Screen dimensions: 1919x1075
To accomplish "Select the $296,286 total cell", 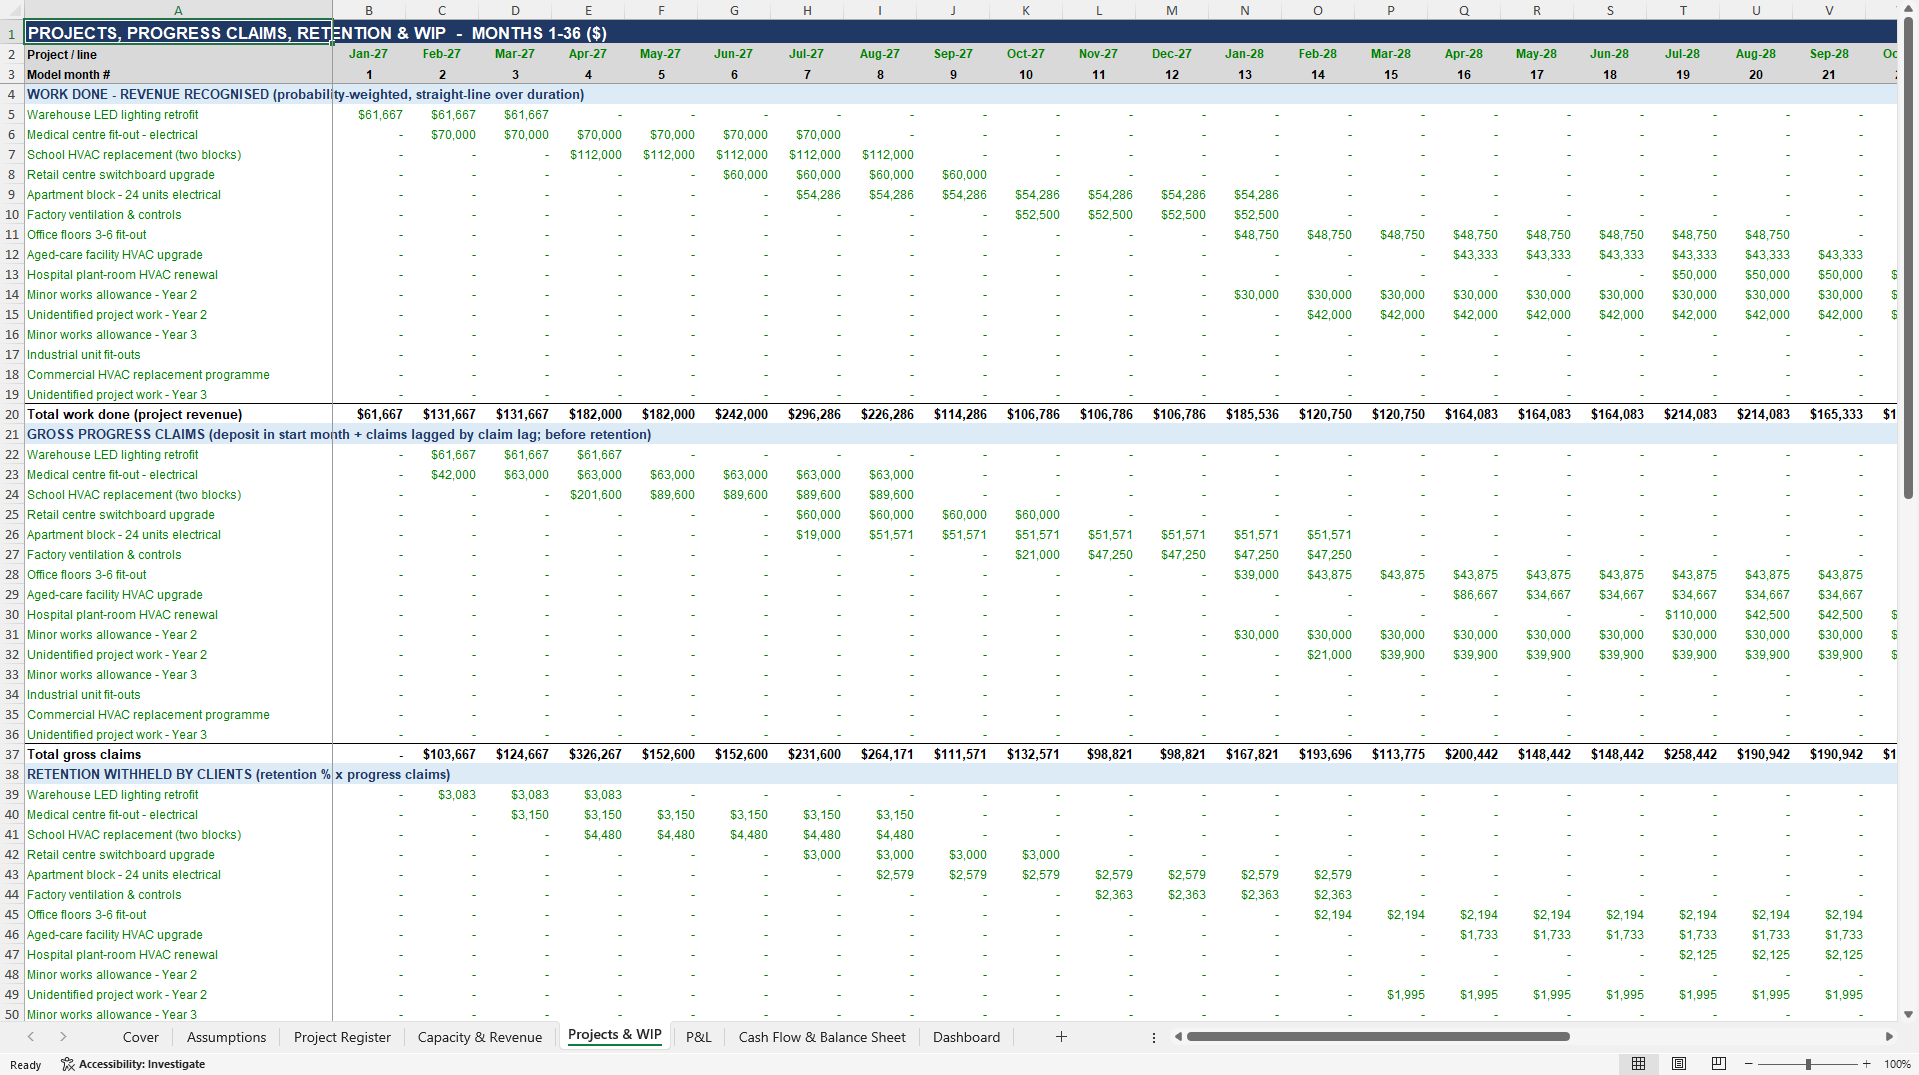I will (x=807, y=414).
